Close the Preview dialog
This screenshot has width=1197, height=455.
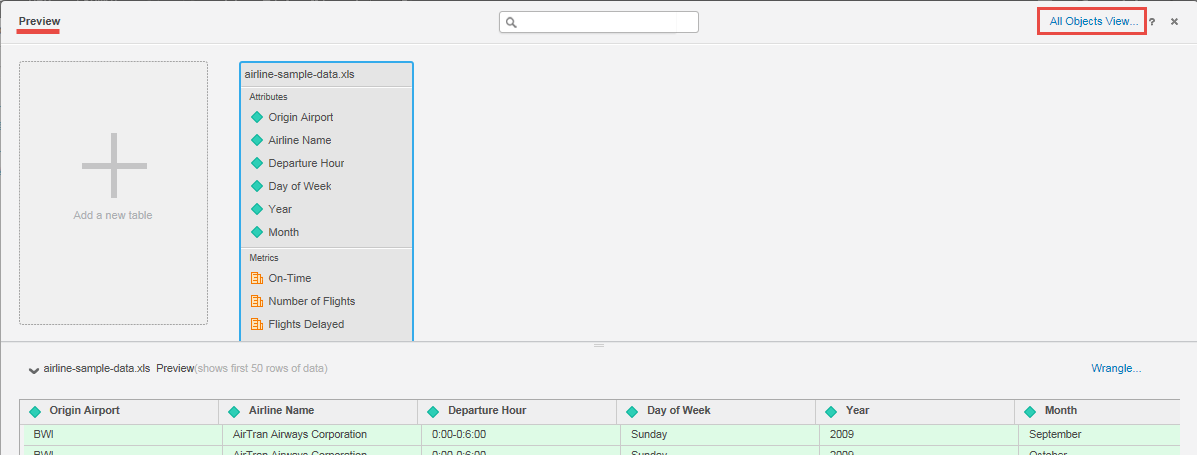pyautogui.click(x=1174, y=22)
